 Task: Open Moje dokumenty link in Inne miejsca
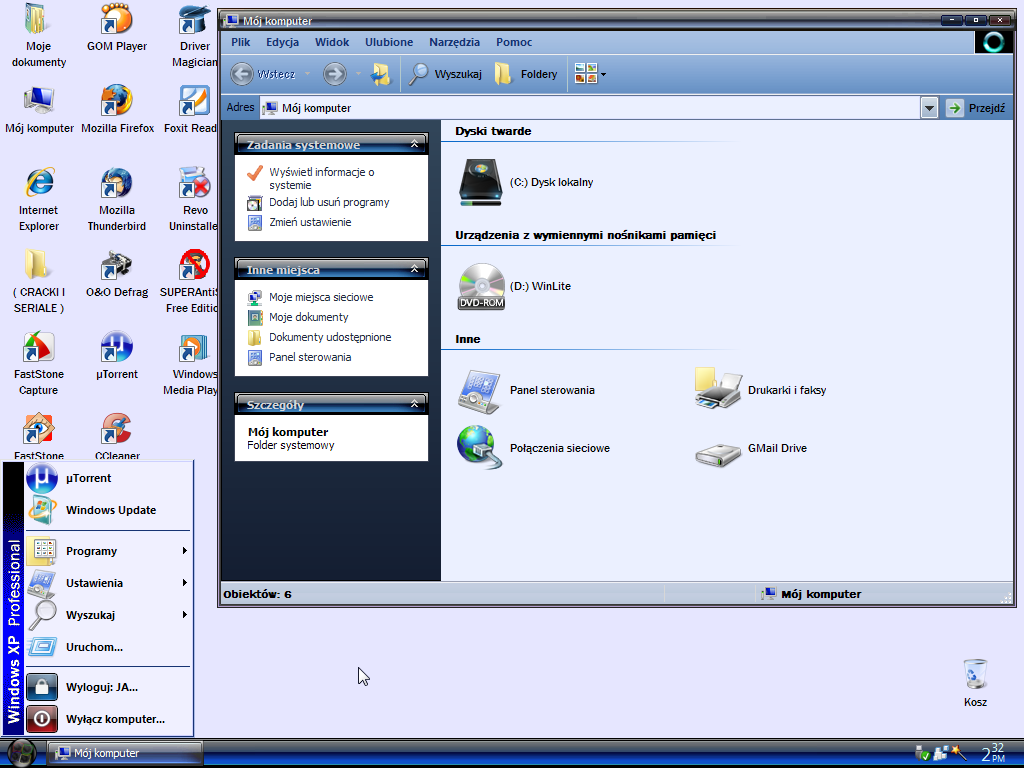pos(308,317)
